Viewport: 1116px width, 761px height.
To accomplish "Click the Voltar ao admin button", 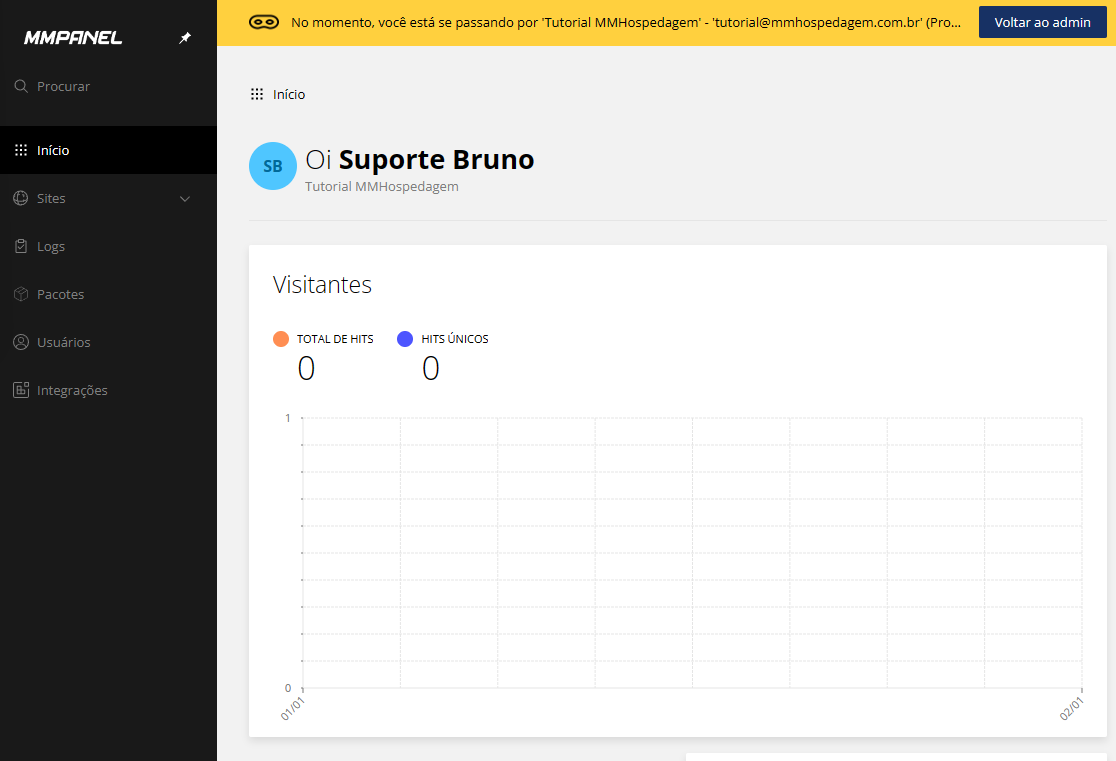I will 1042,23.
